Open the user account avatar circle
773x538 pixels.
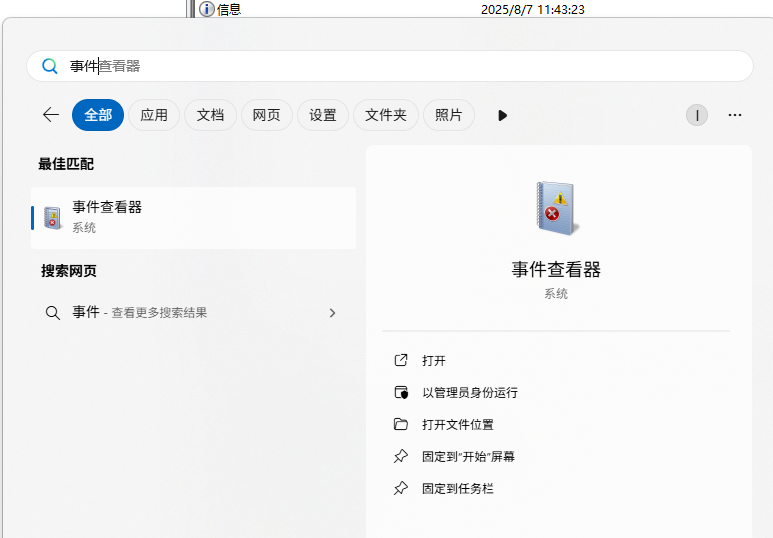pos(697,115)
